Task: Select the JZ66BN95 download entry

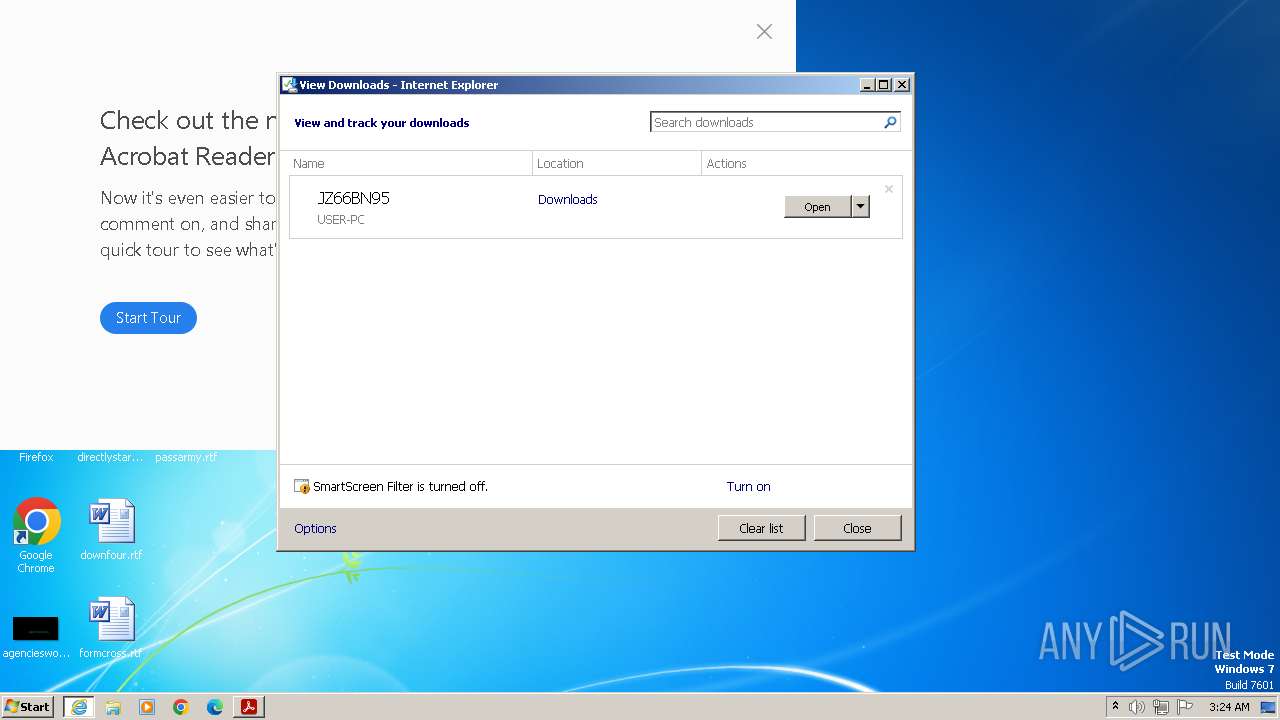Action: tap(596, 207)
